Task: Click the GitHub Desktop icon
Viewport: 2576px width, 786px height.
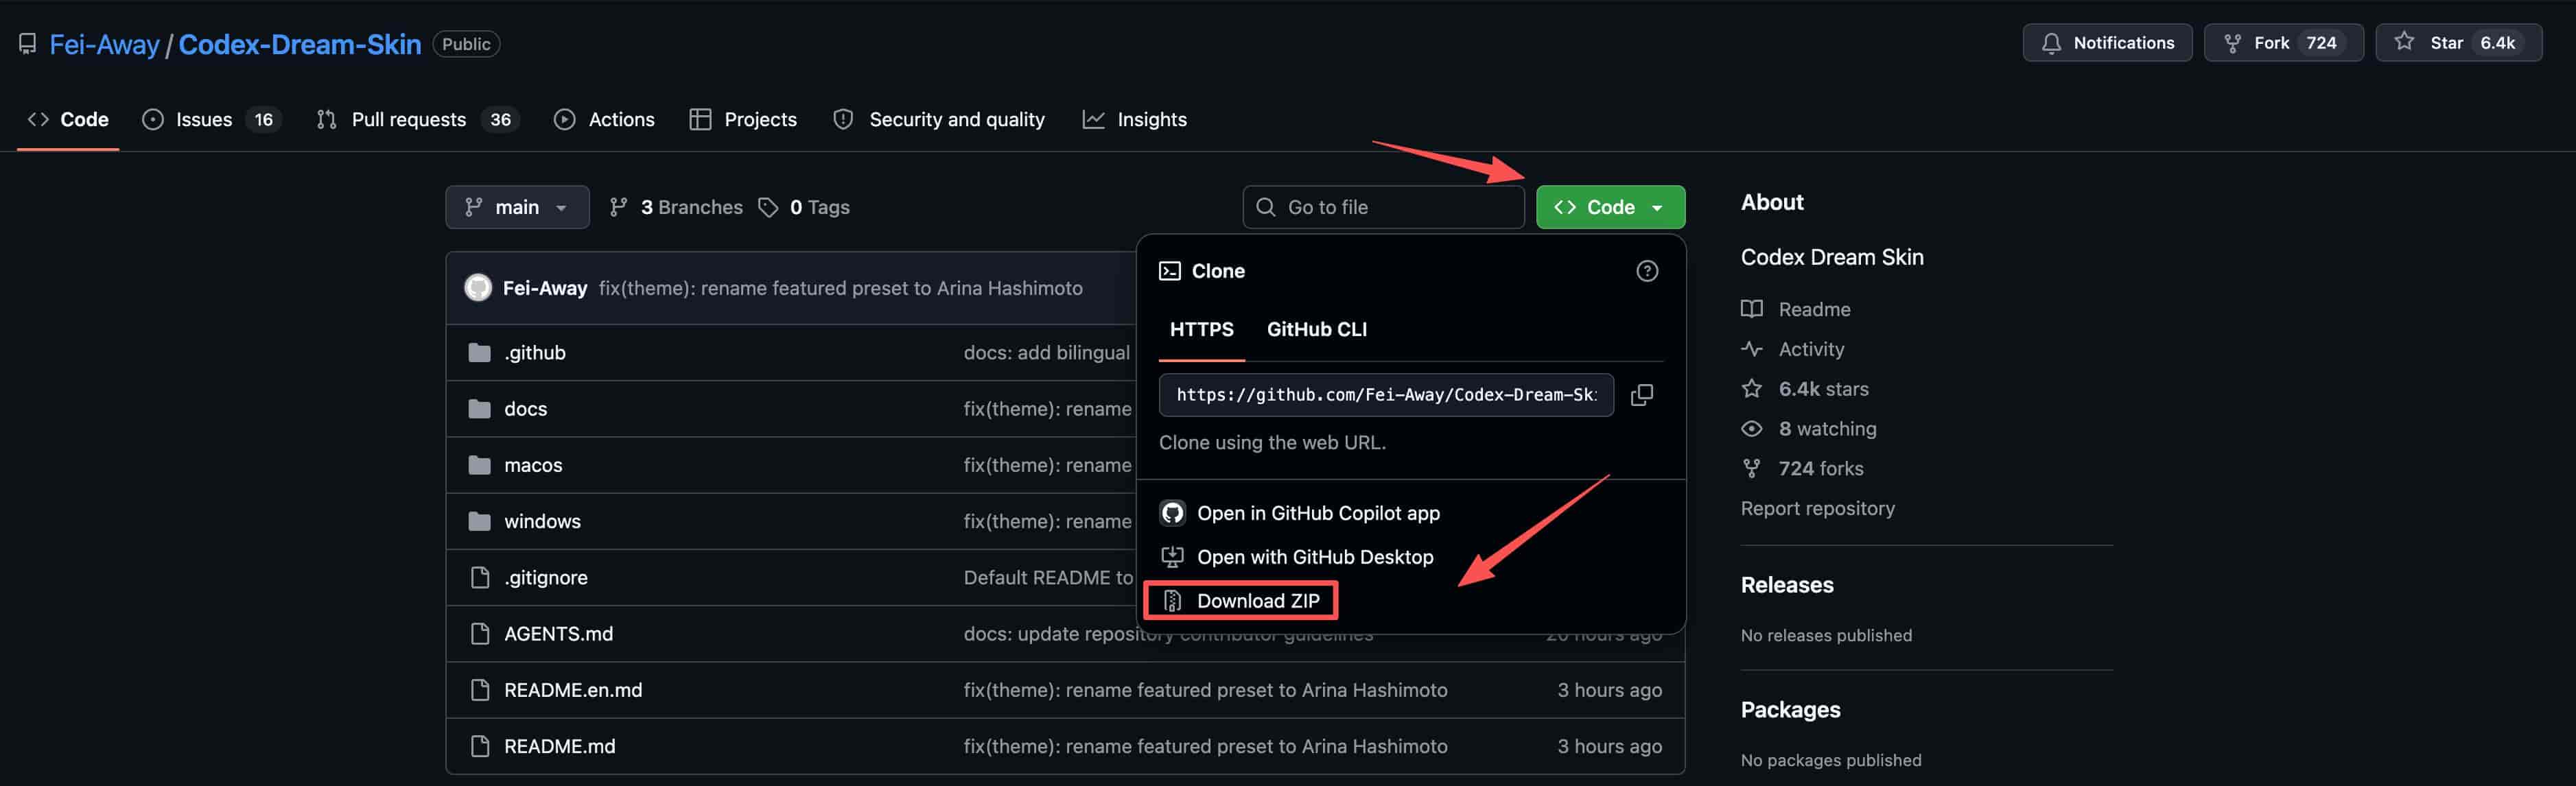Action: pos(1172,557)
